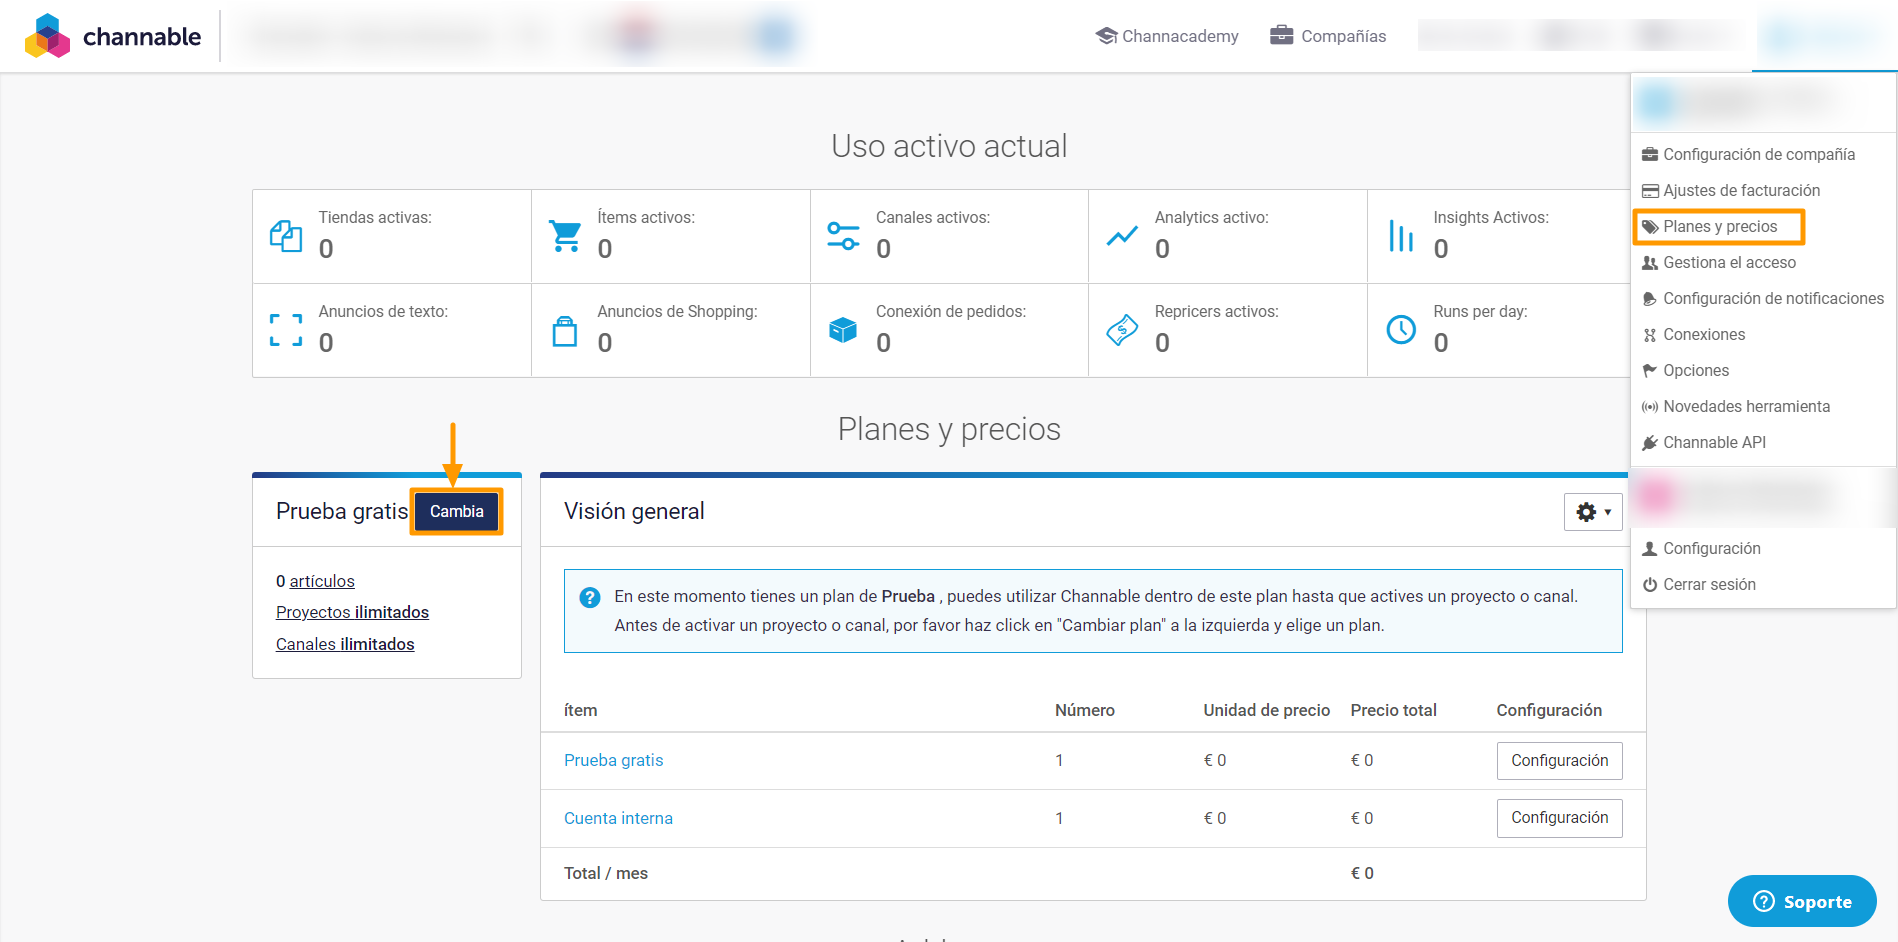Click icon beside Configuración de notificaciones
The height and width of the screenshot is (942, 1898).
coord(1650,299)
